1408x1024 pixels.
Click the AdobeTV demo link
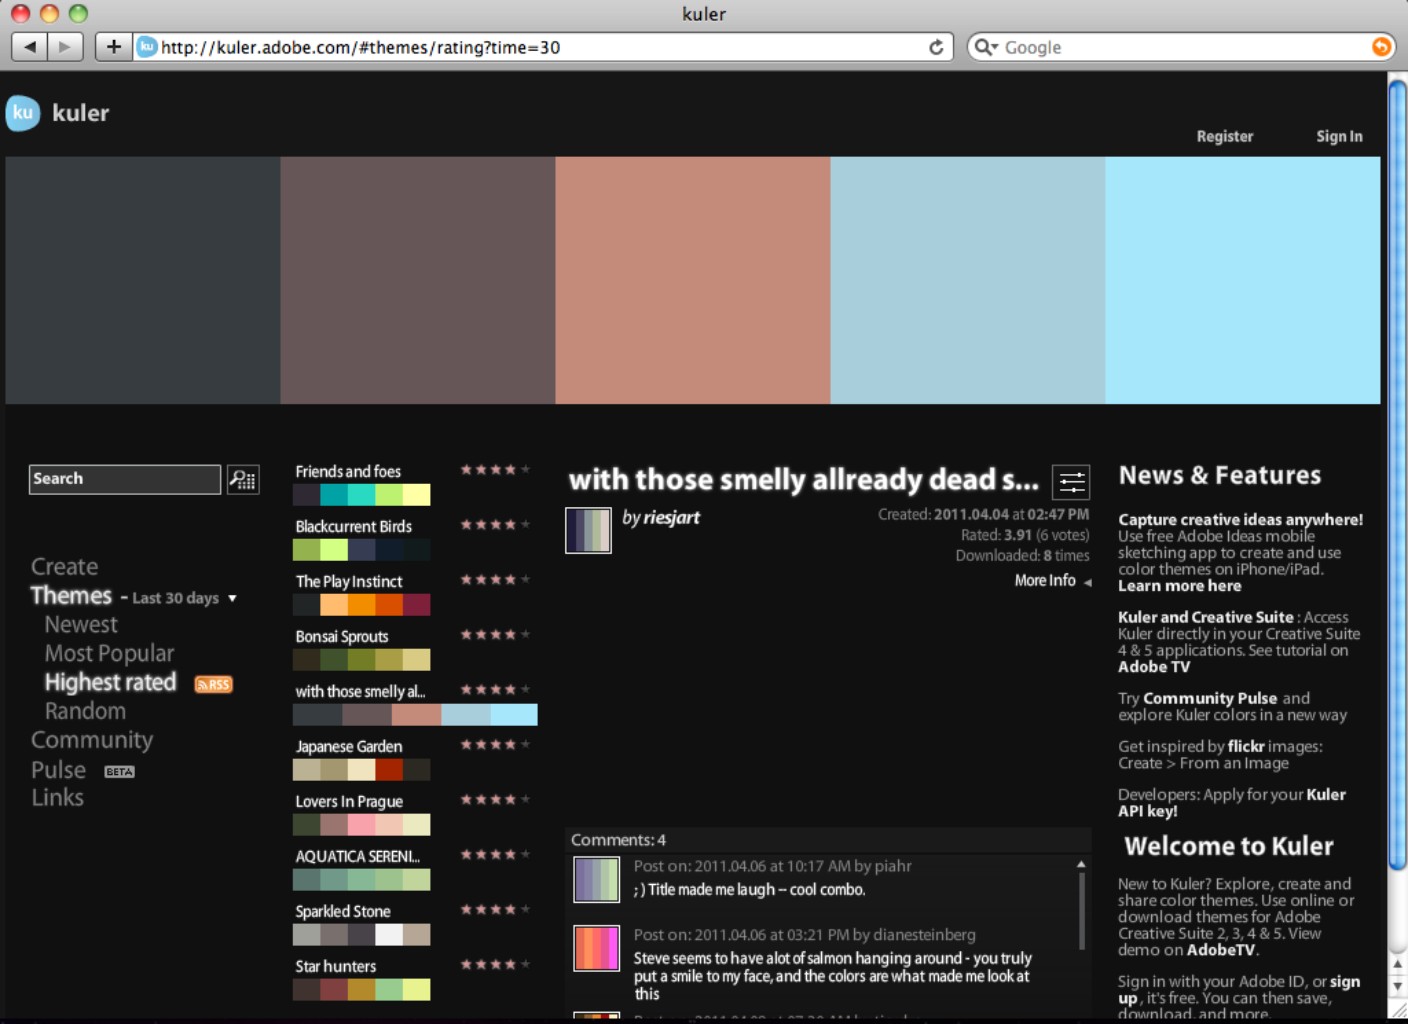[x=1220, y=950]
